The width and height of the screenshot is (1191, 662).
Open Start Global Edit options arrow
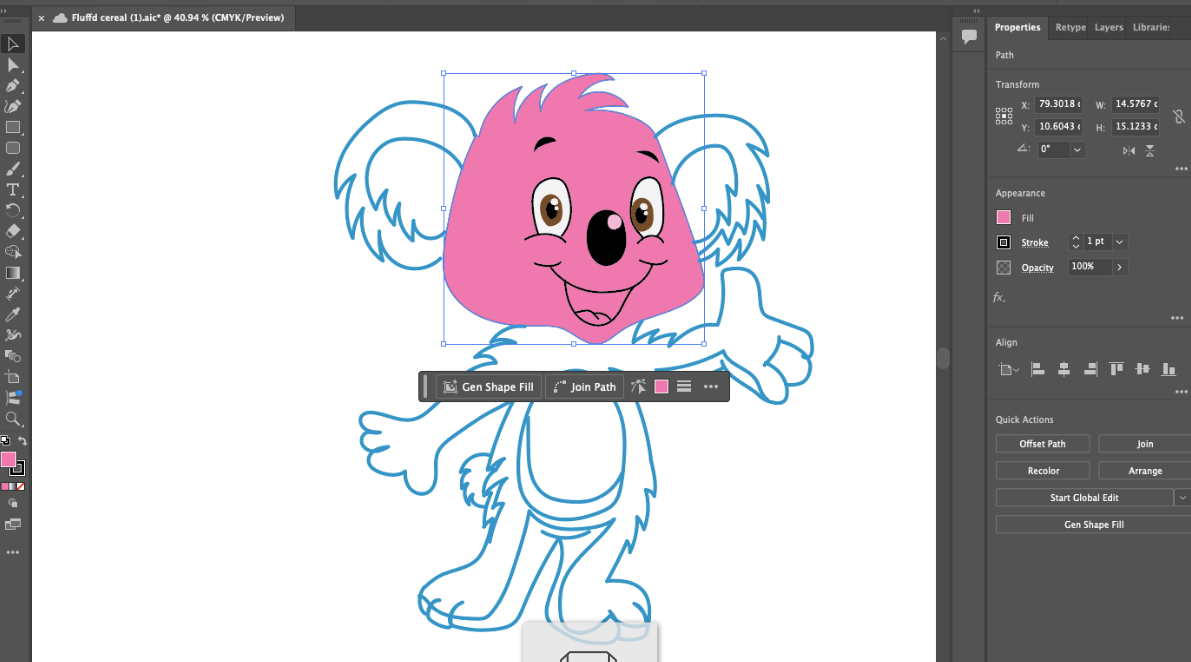[1183, 498]
